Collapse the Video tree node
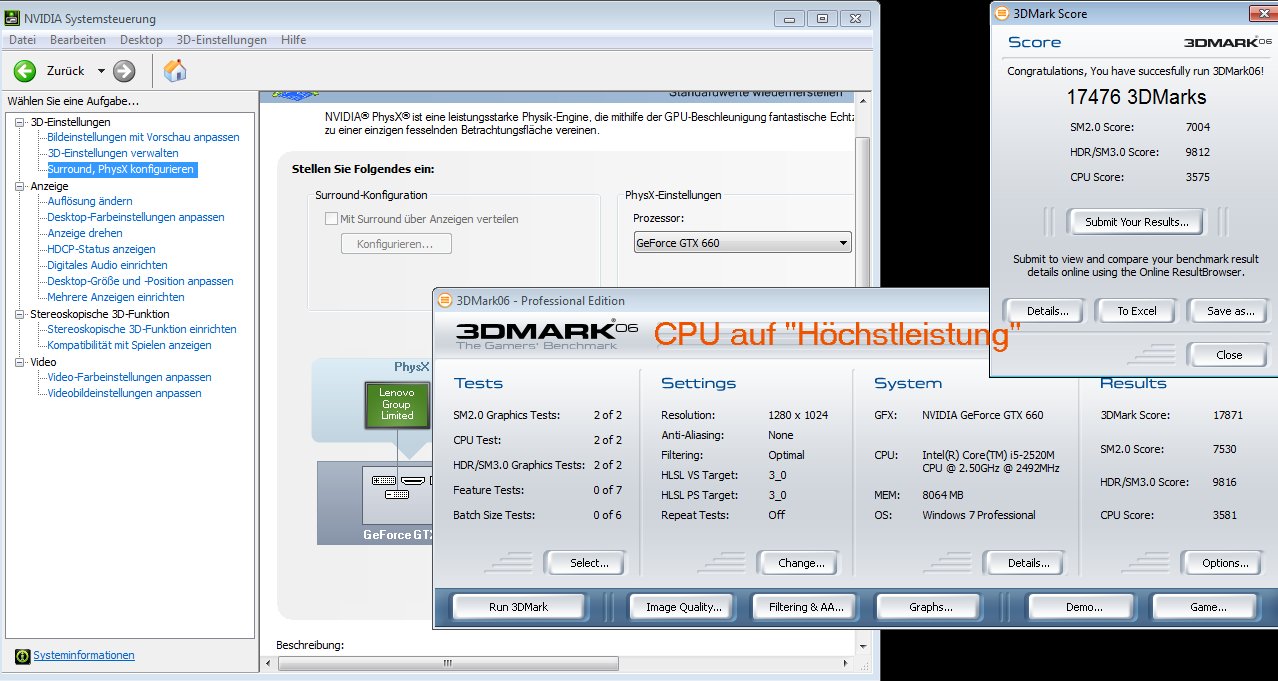 point(20,362)
